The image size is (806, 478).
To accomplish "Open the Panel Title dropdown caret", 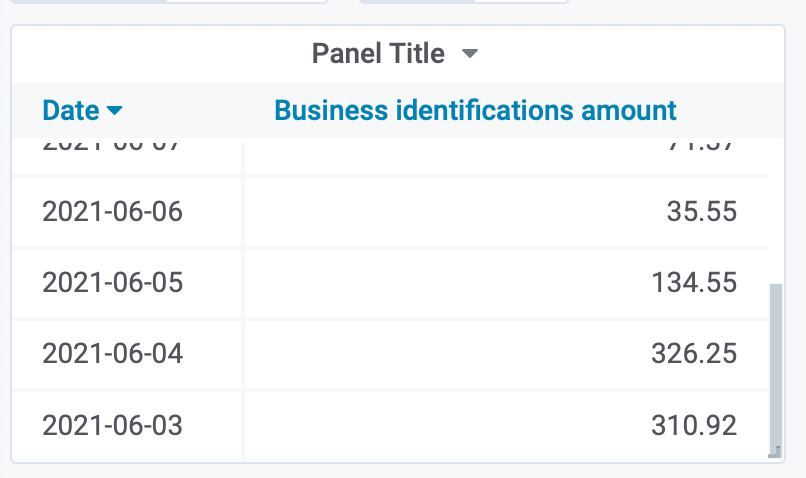I will (x=470, y=53).
